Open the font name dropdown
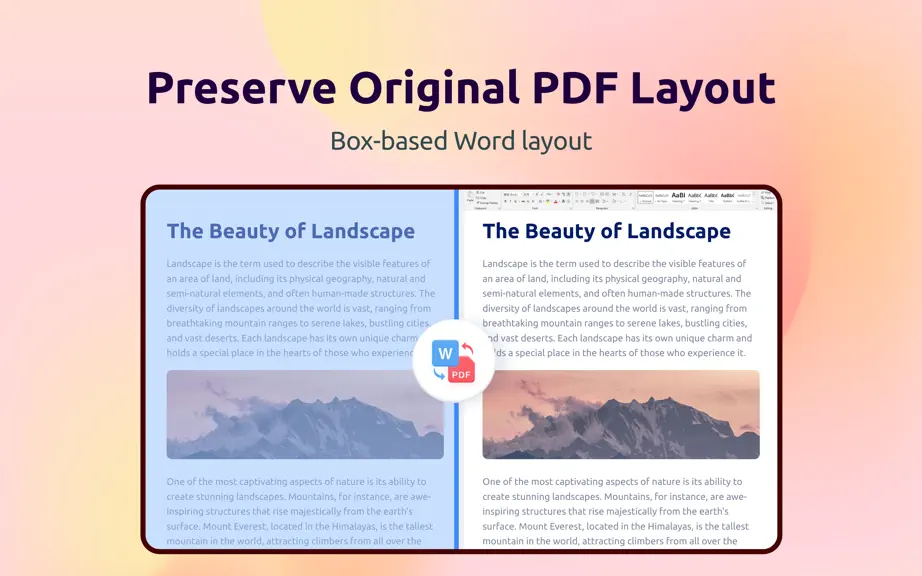 tap(513, 195)
